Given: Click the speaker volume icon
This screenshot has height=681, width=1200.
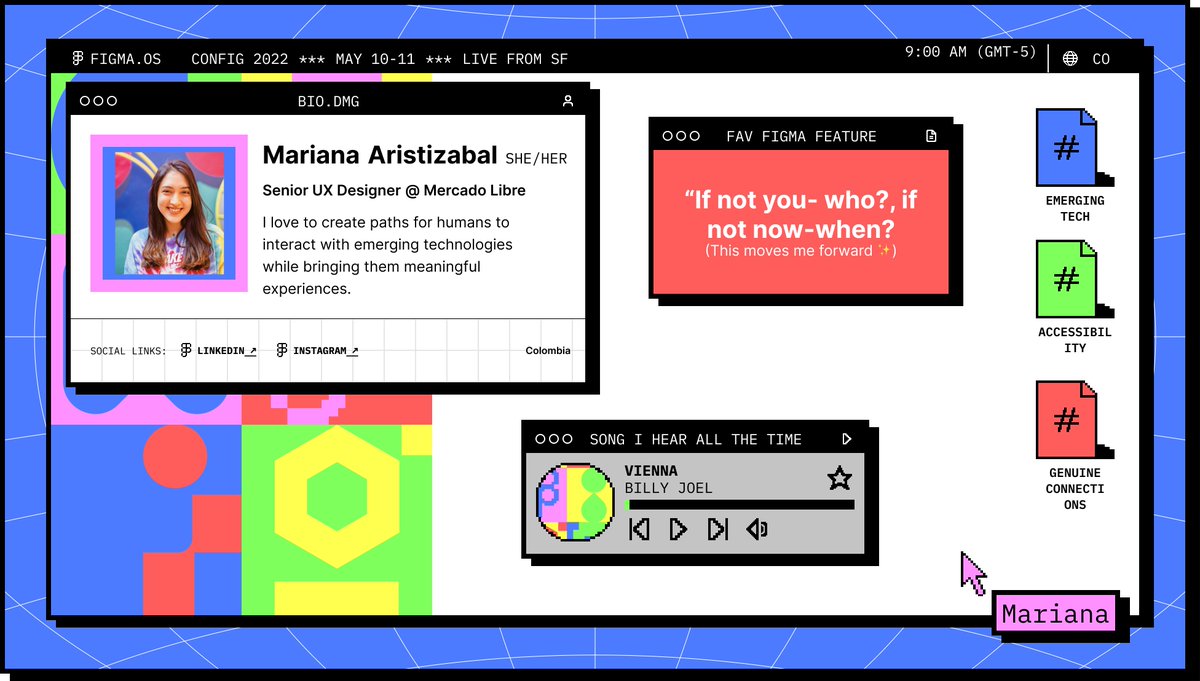Looking at the screenshot, I should click(x=757, y=529).
